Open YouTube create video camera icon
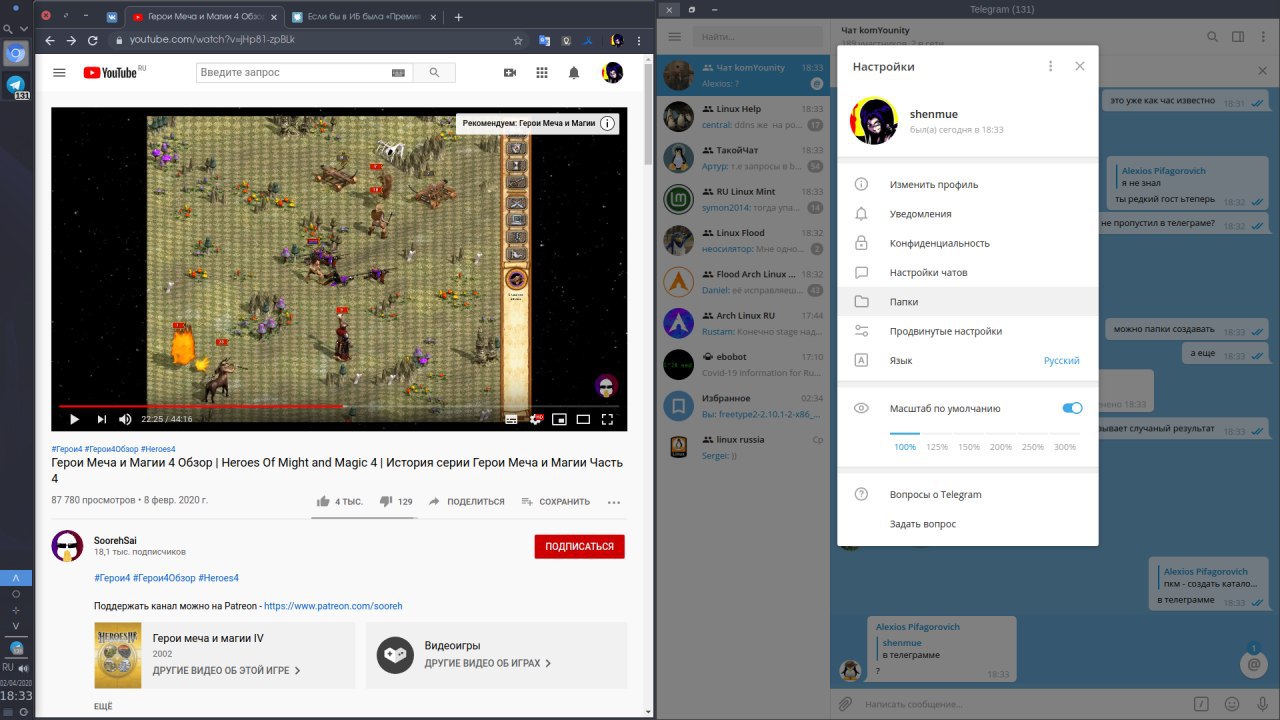 click(509, 72)
